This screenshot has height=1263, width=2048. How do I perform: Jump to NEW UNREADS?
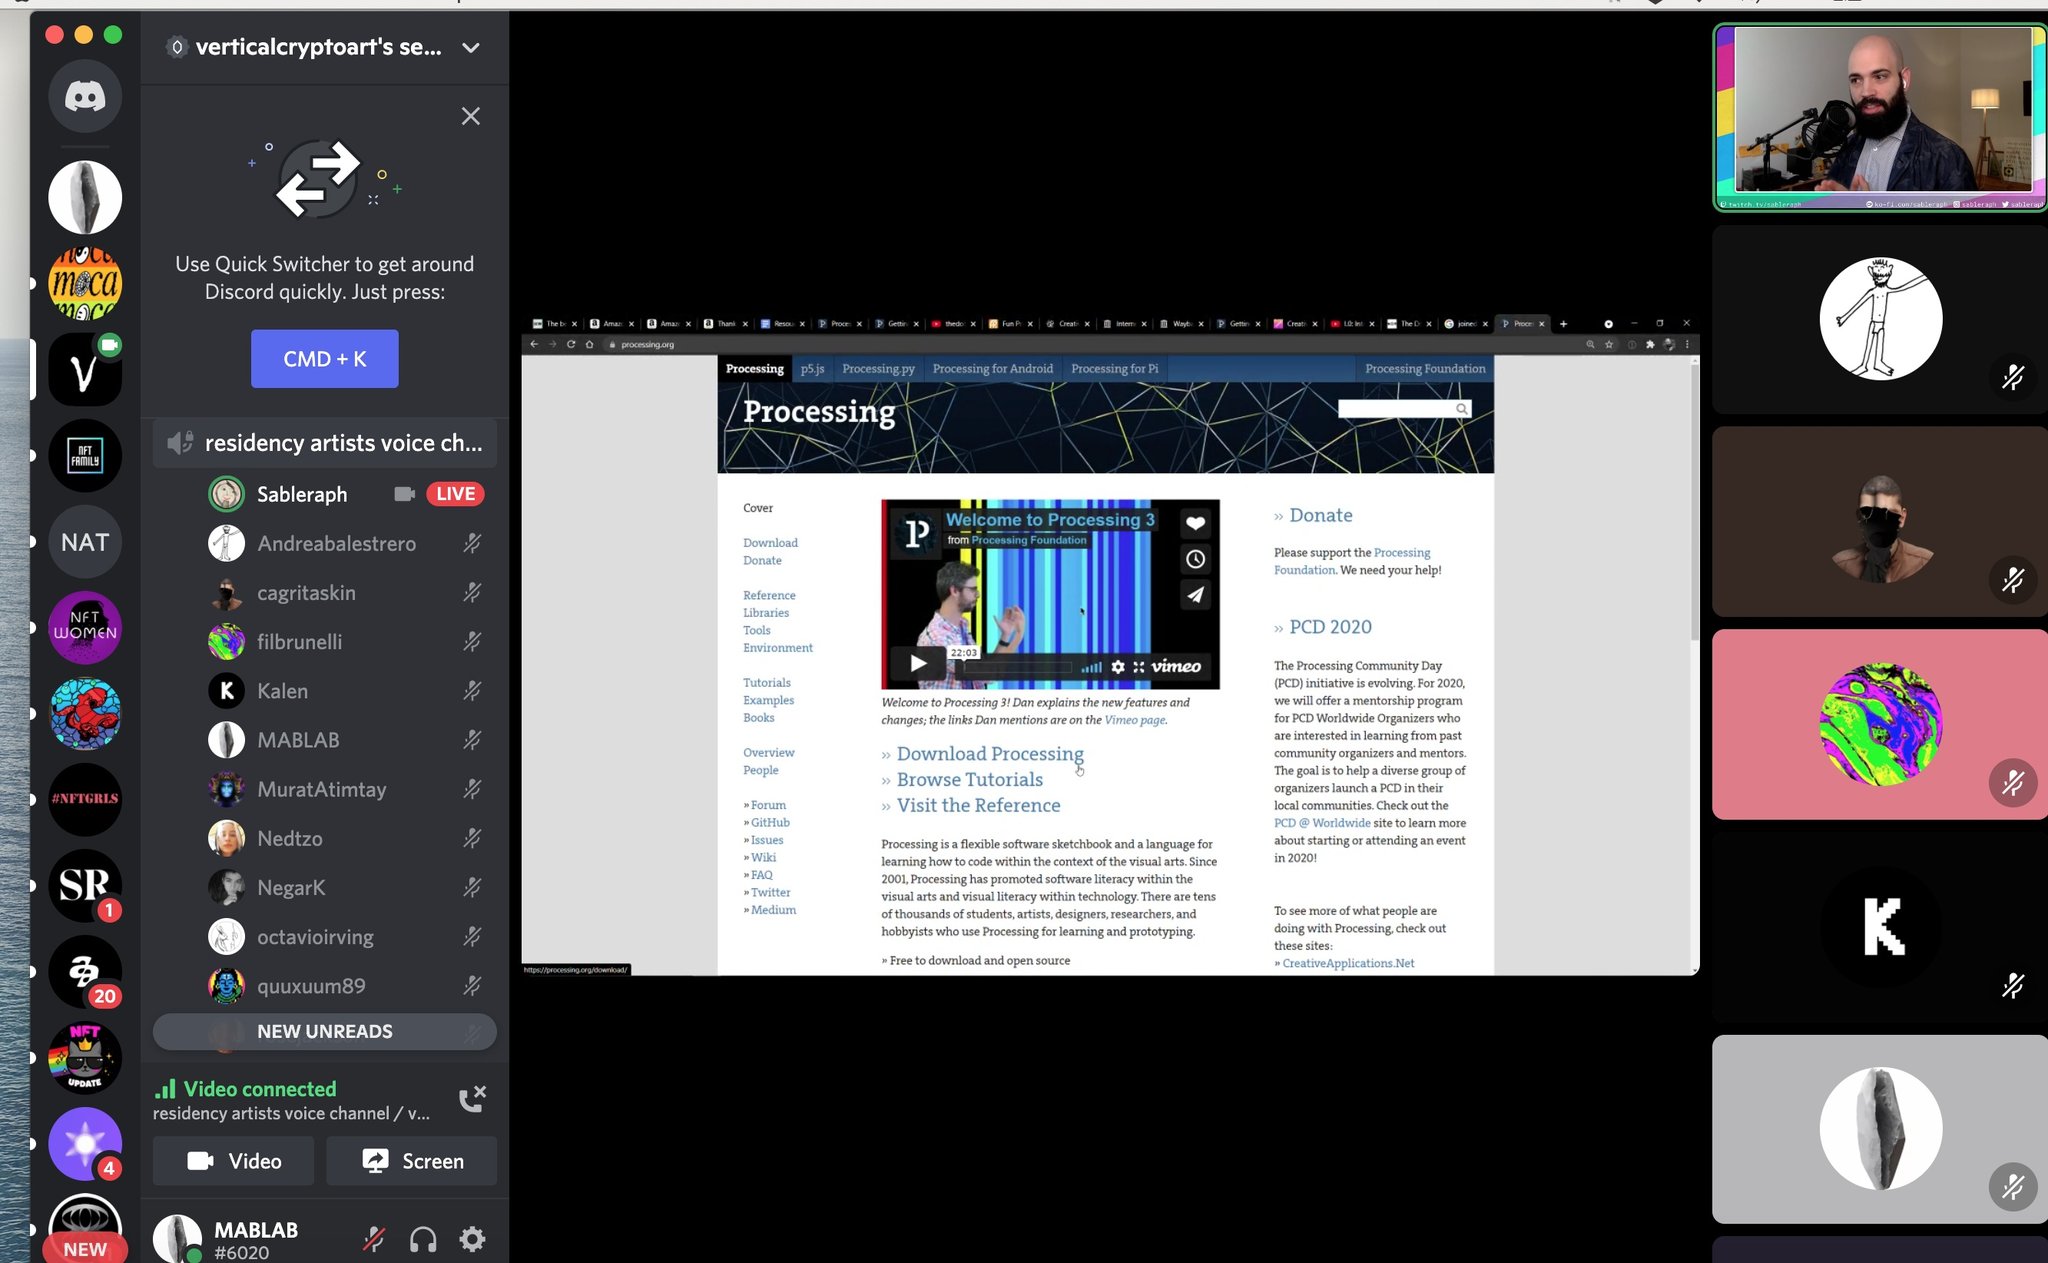tap(325, 1032)
